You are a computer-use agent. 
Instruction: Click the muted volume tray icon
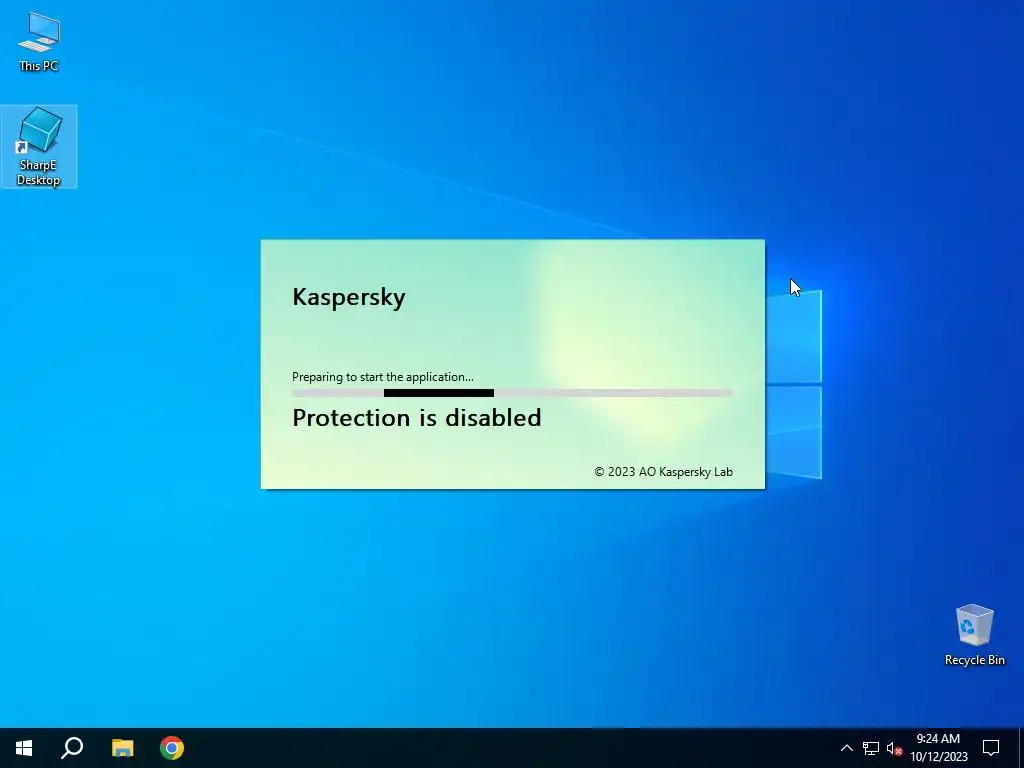894,748
